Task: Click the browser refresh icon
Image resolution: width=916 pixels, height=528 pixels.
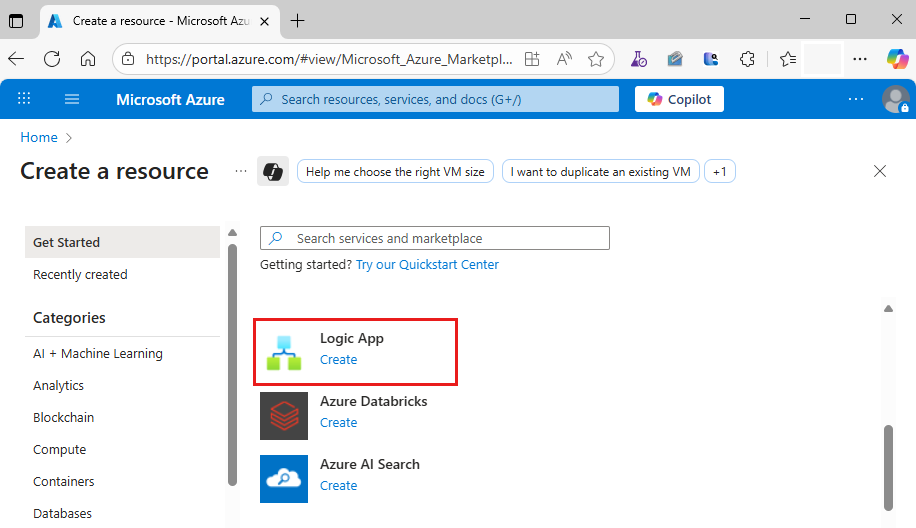Action: point(52,59)
